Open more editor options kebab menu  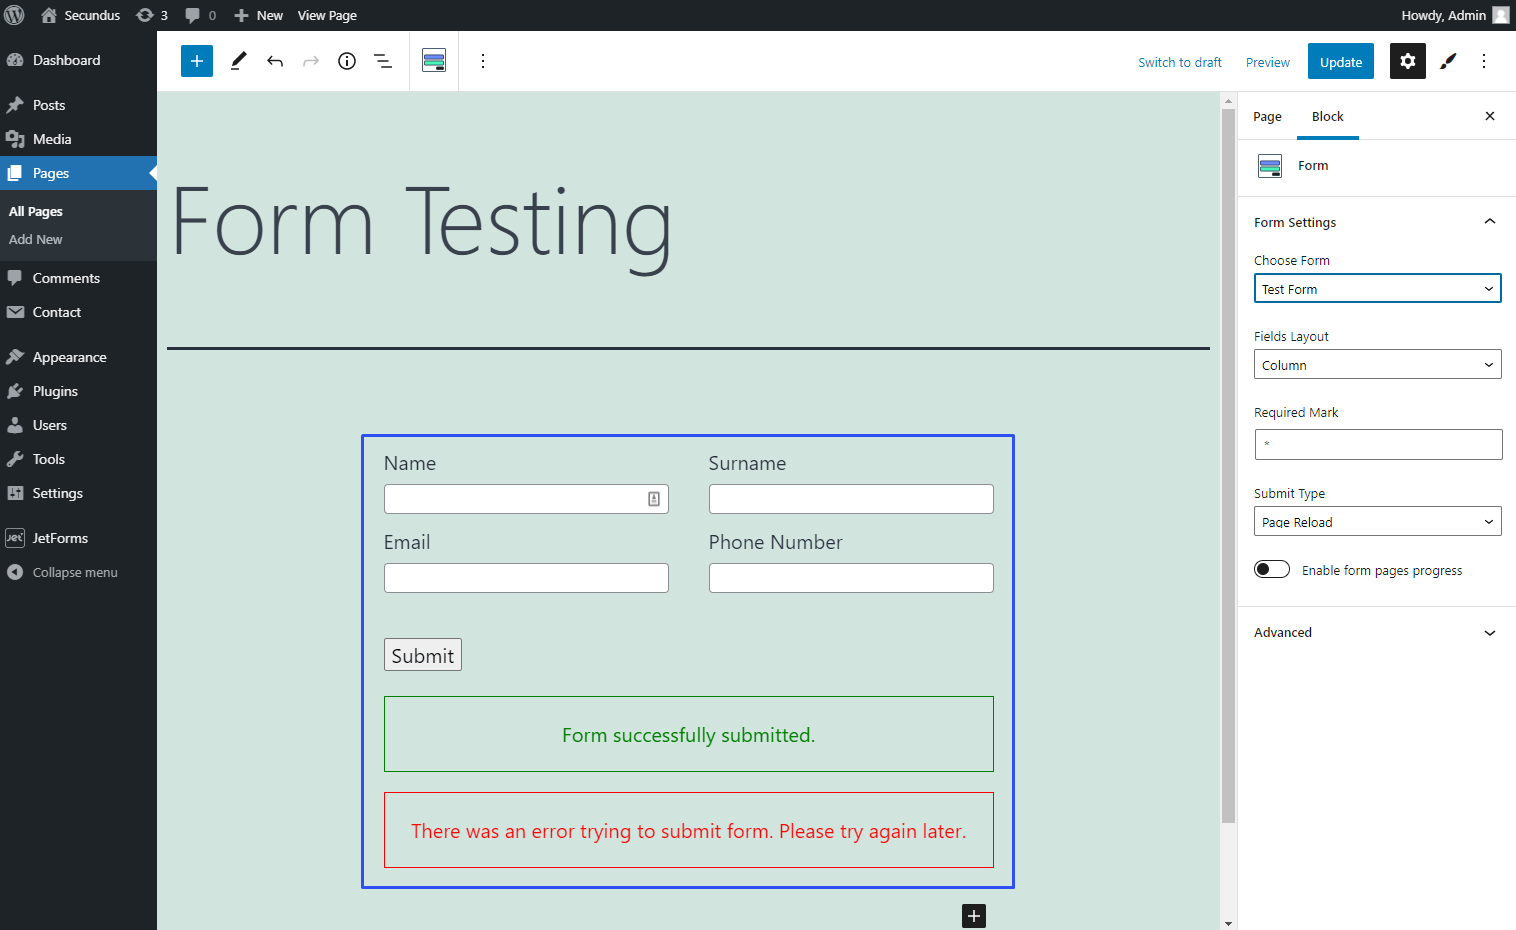point(1484,61)
